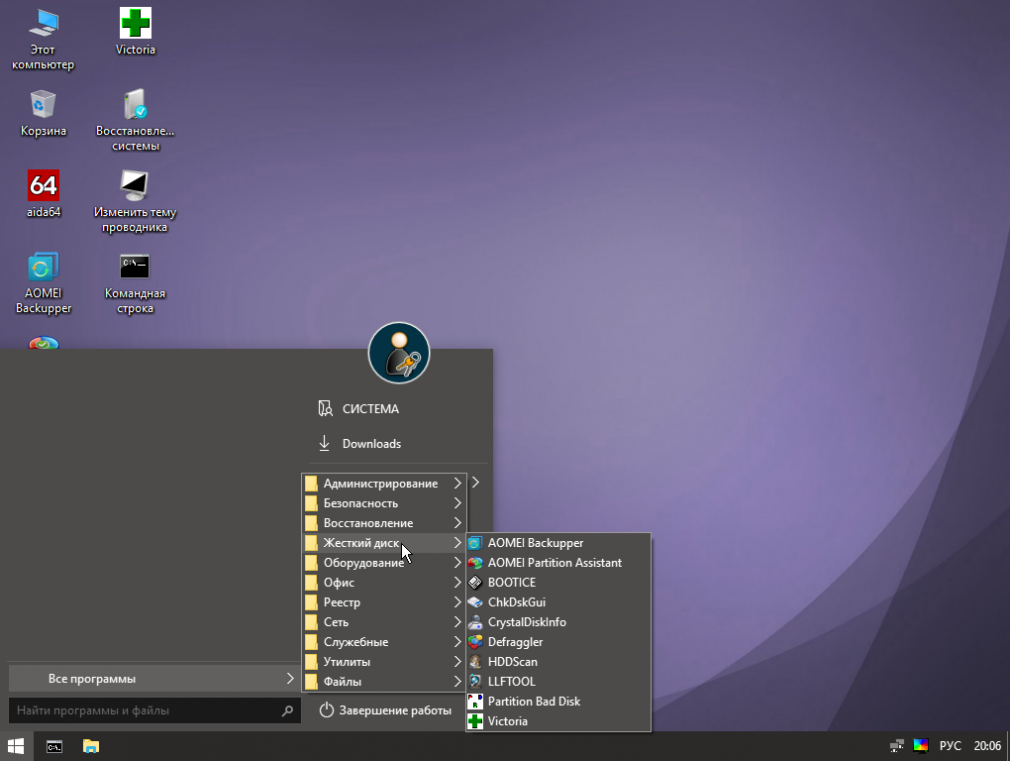Screen dimensions: 1010x761
Task: Expand the Утилиты folder submenu
Action: (x=384, y=662)
